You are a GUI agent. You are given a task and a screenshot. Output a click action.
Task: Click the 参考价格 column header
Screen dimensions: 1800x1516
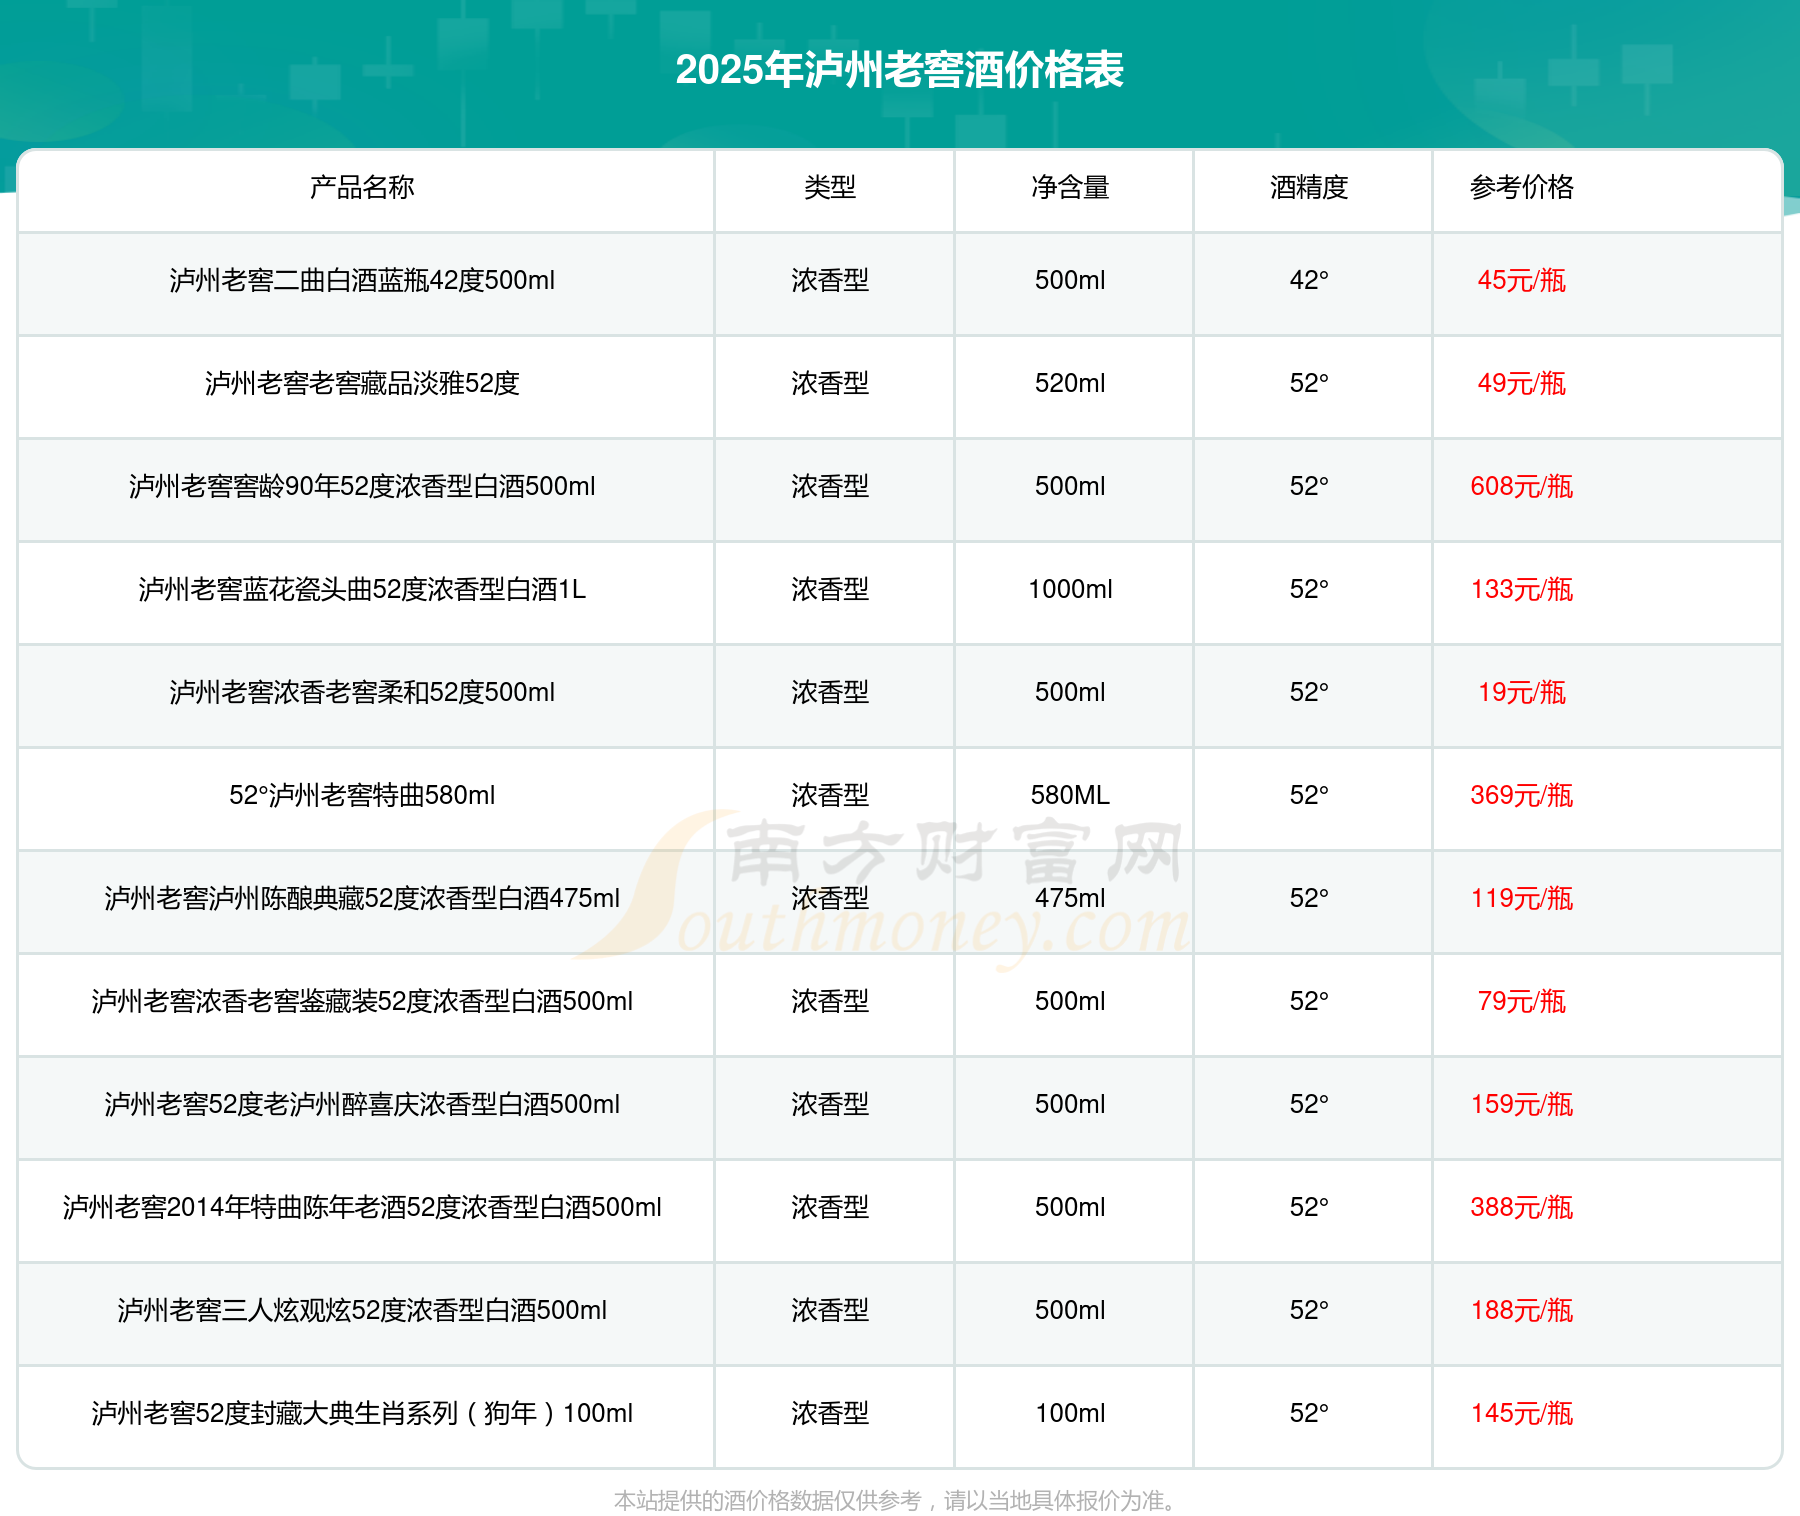click(1521, 187)
